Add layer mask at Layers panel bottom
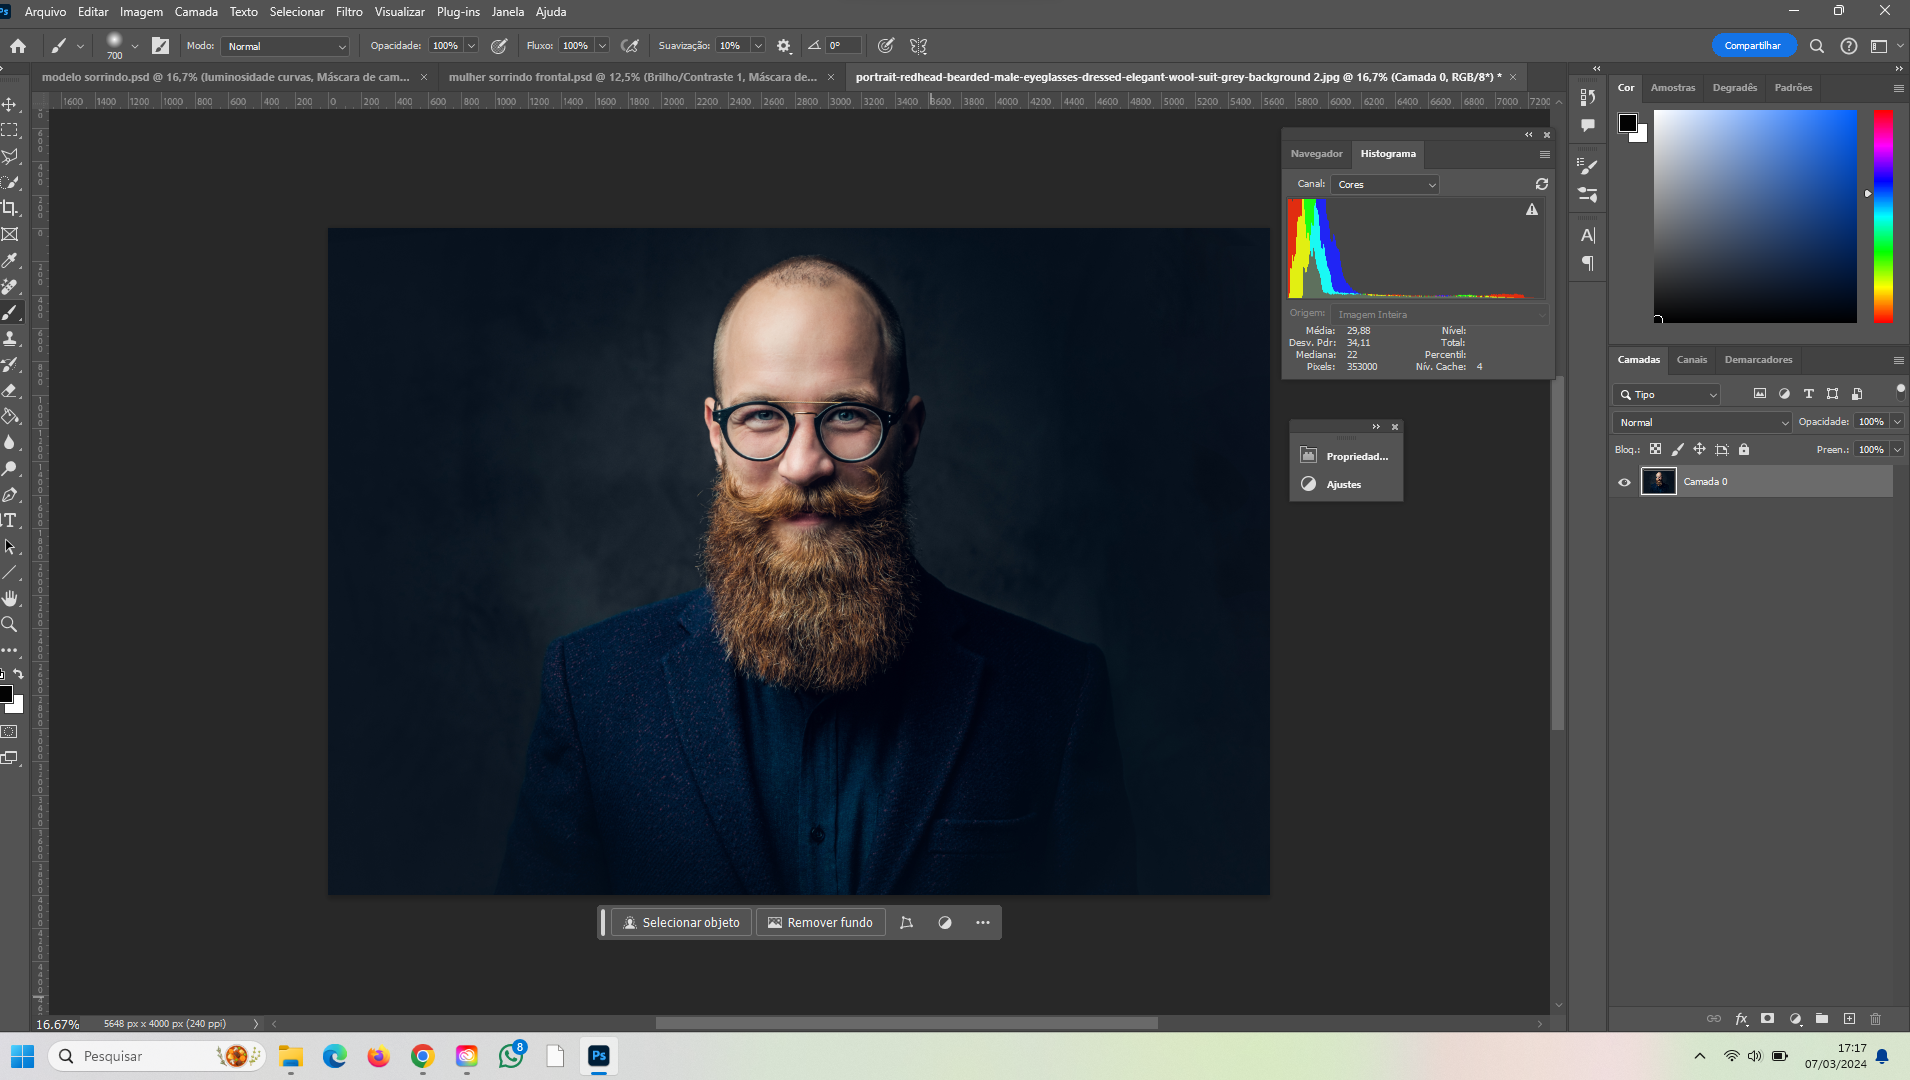 click(1768, 1019)
